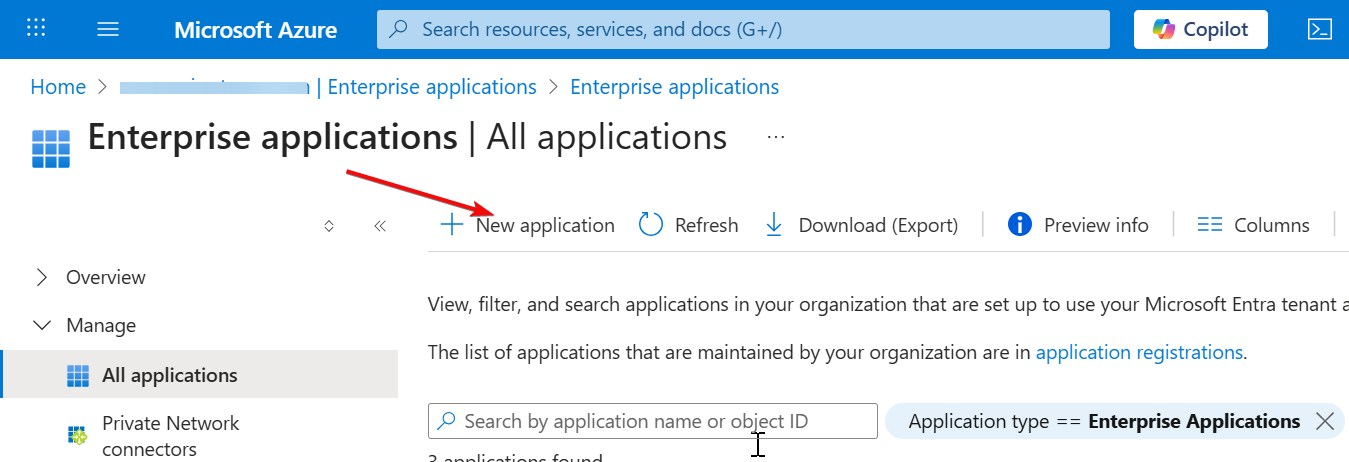Image resolution: width=1349 pixels, height=462 pixels.
Task: Click the up-down sort arrows in sidebar
Action: point(329,226)
